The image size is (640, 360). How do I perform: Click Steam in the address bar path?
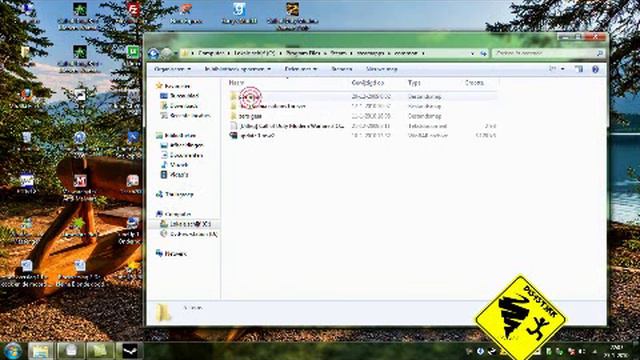tap(338, 53)
